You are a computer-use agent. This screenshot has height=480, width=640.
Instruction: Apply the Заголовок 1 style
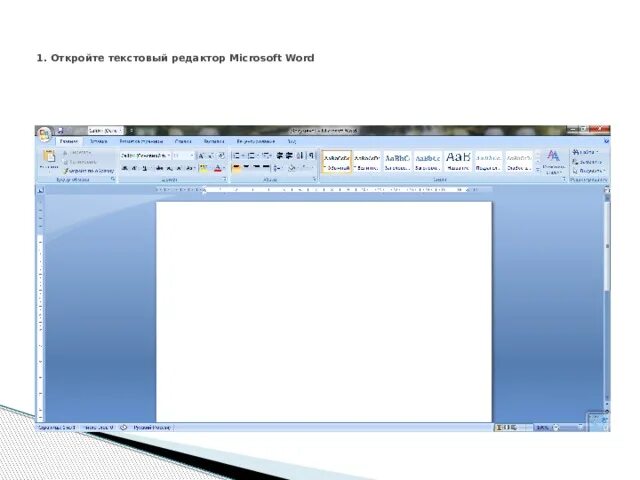coord(397,162)
